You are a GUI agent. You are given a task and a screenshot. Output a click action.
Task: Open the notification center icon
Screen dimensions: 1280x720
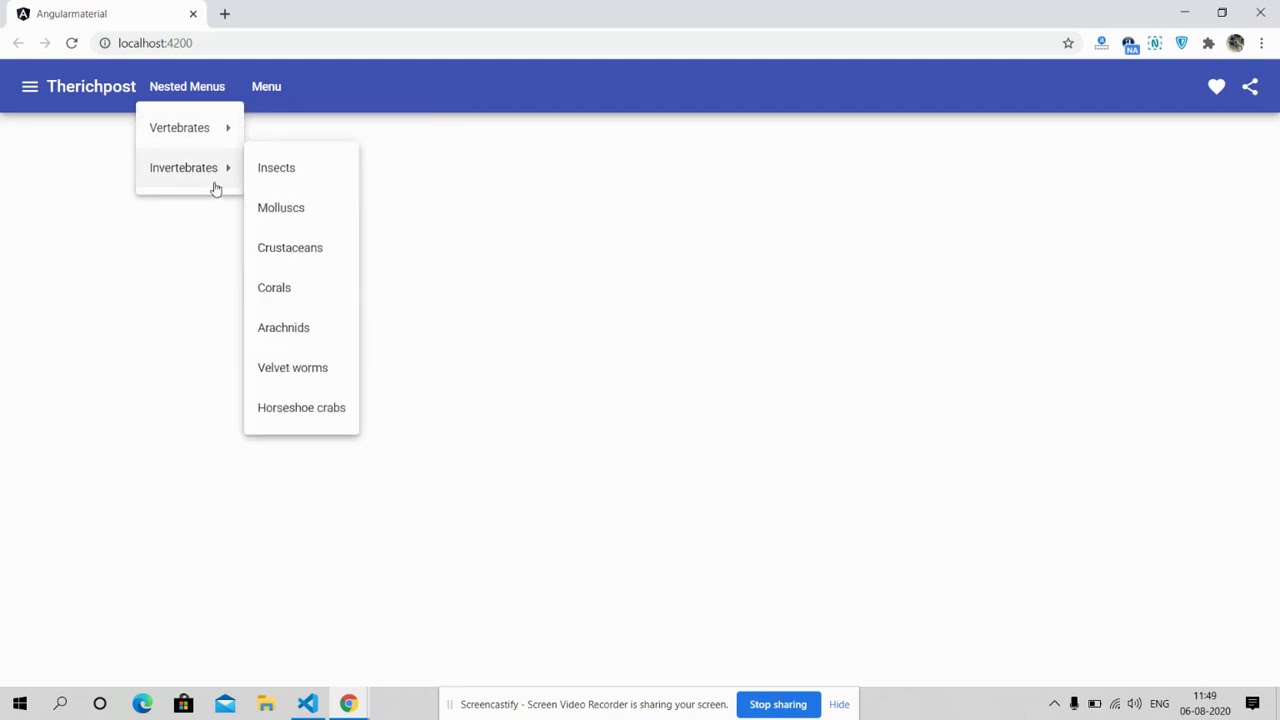coord(1252,704)
